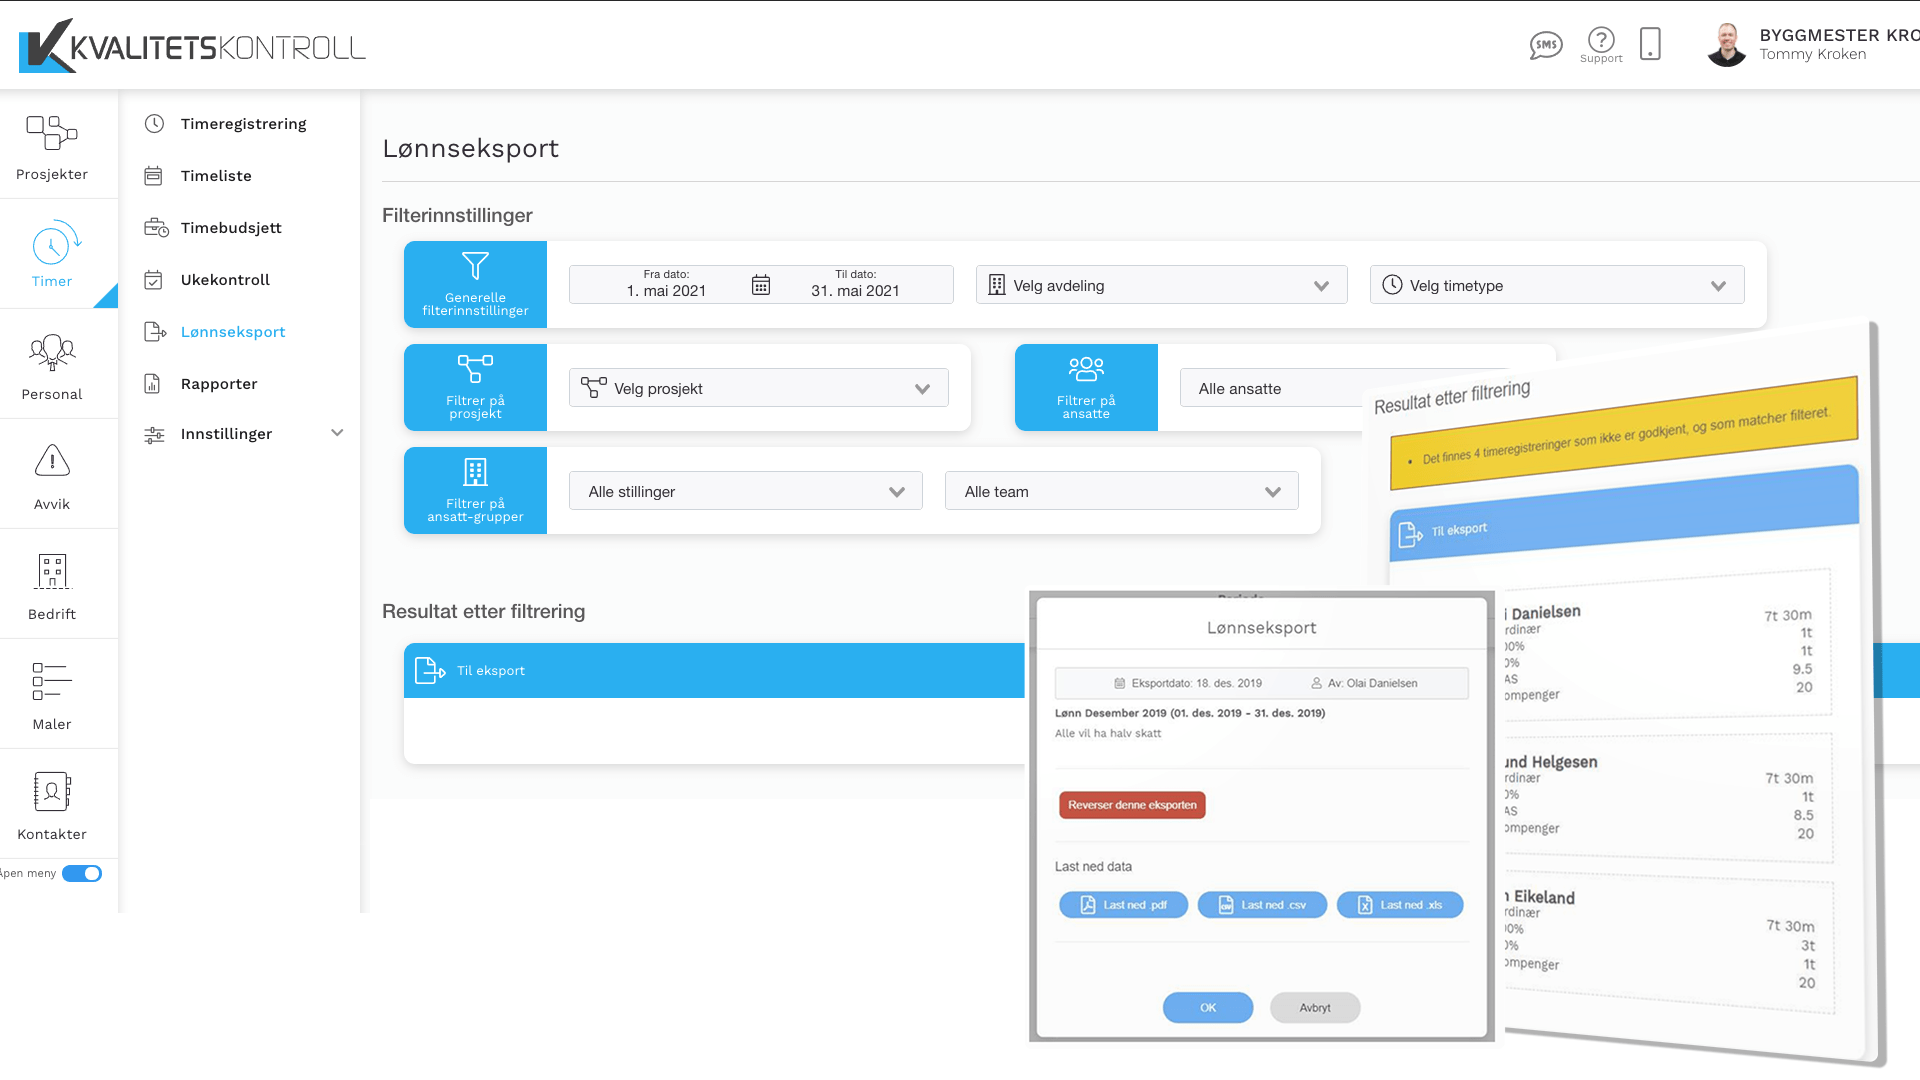The height and width of the screenshot is (1080, 1920).
Task: Go to the Personal section
Action: coord(52,366)
